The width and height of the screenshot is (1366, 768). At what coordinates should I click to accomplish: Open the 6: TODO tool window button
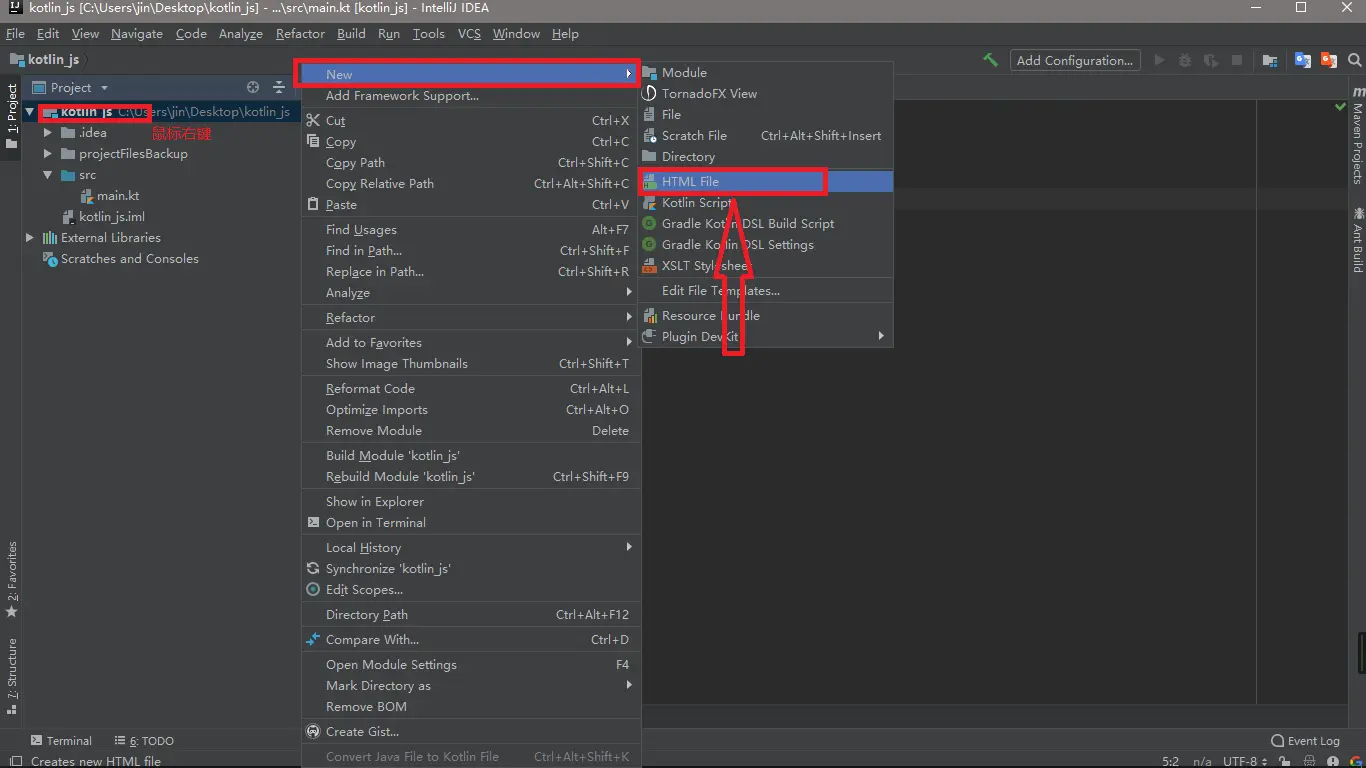coord(144,741)
